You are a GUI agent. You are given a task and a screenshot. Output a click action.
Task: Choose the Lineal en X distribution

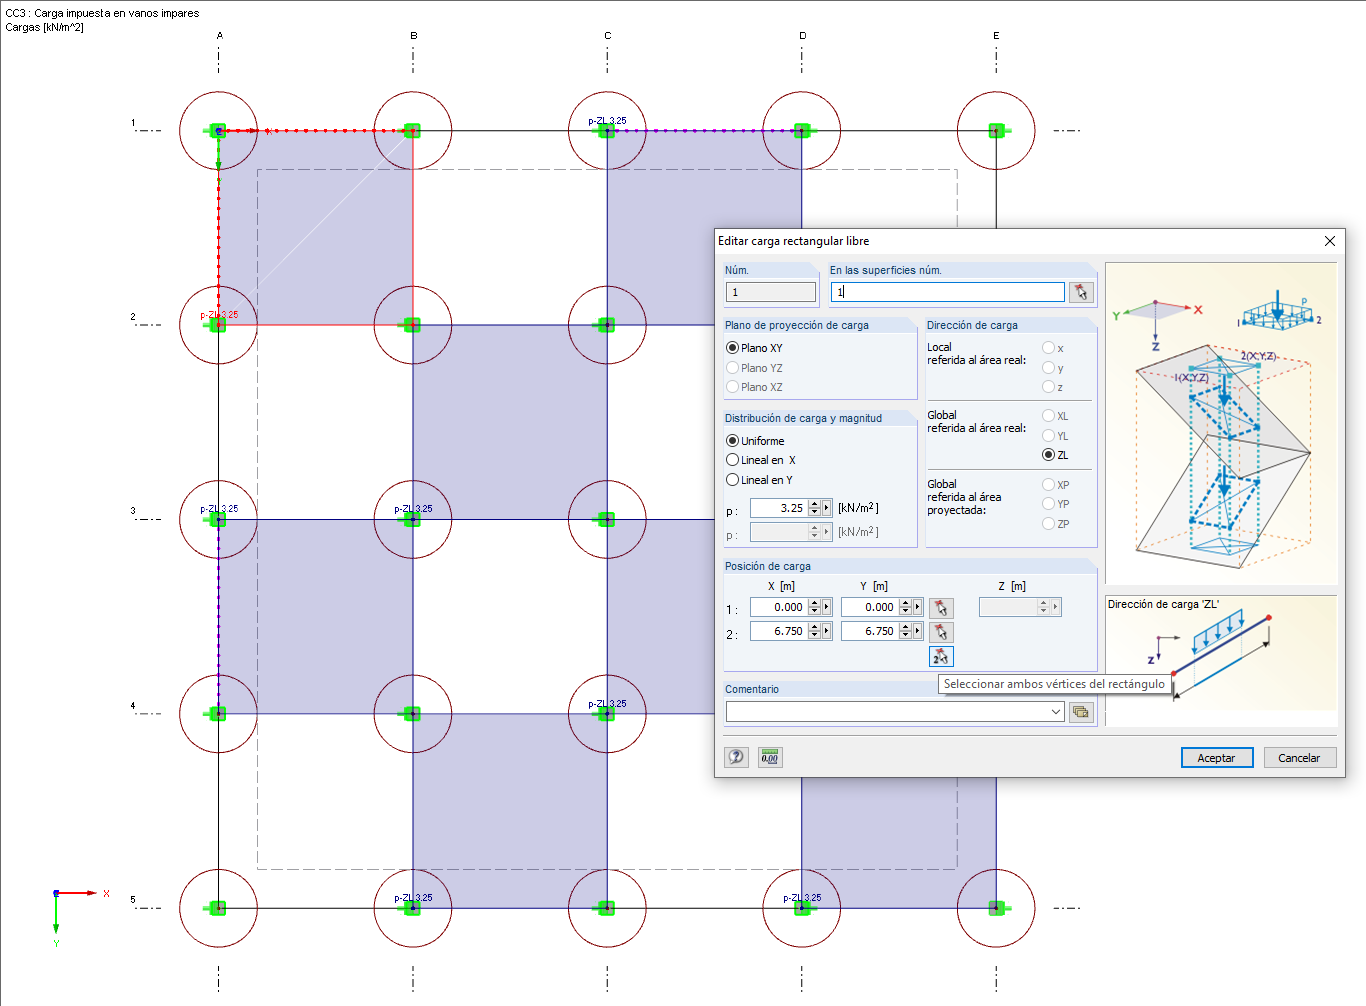(732, 460)
